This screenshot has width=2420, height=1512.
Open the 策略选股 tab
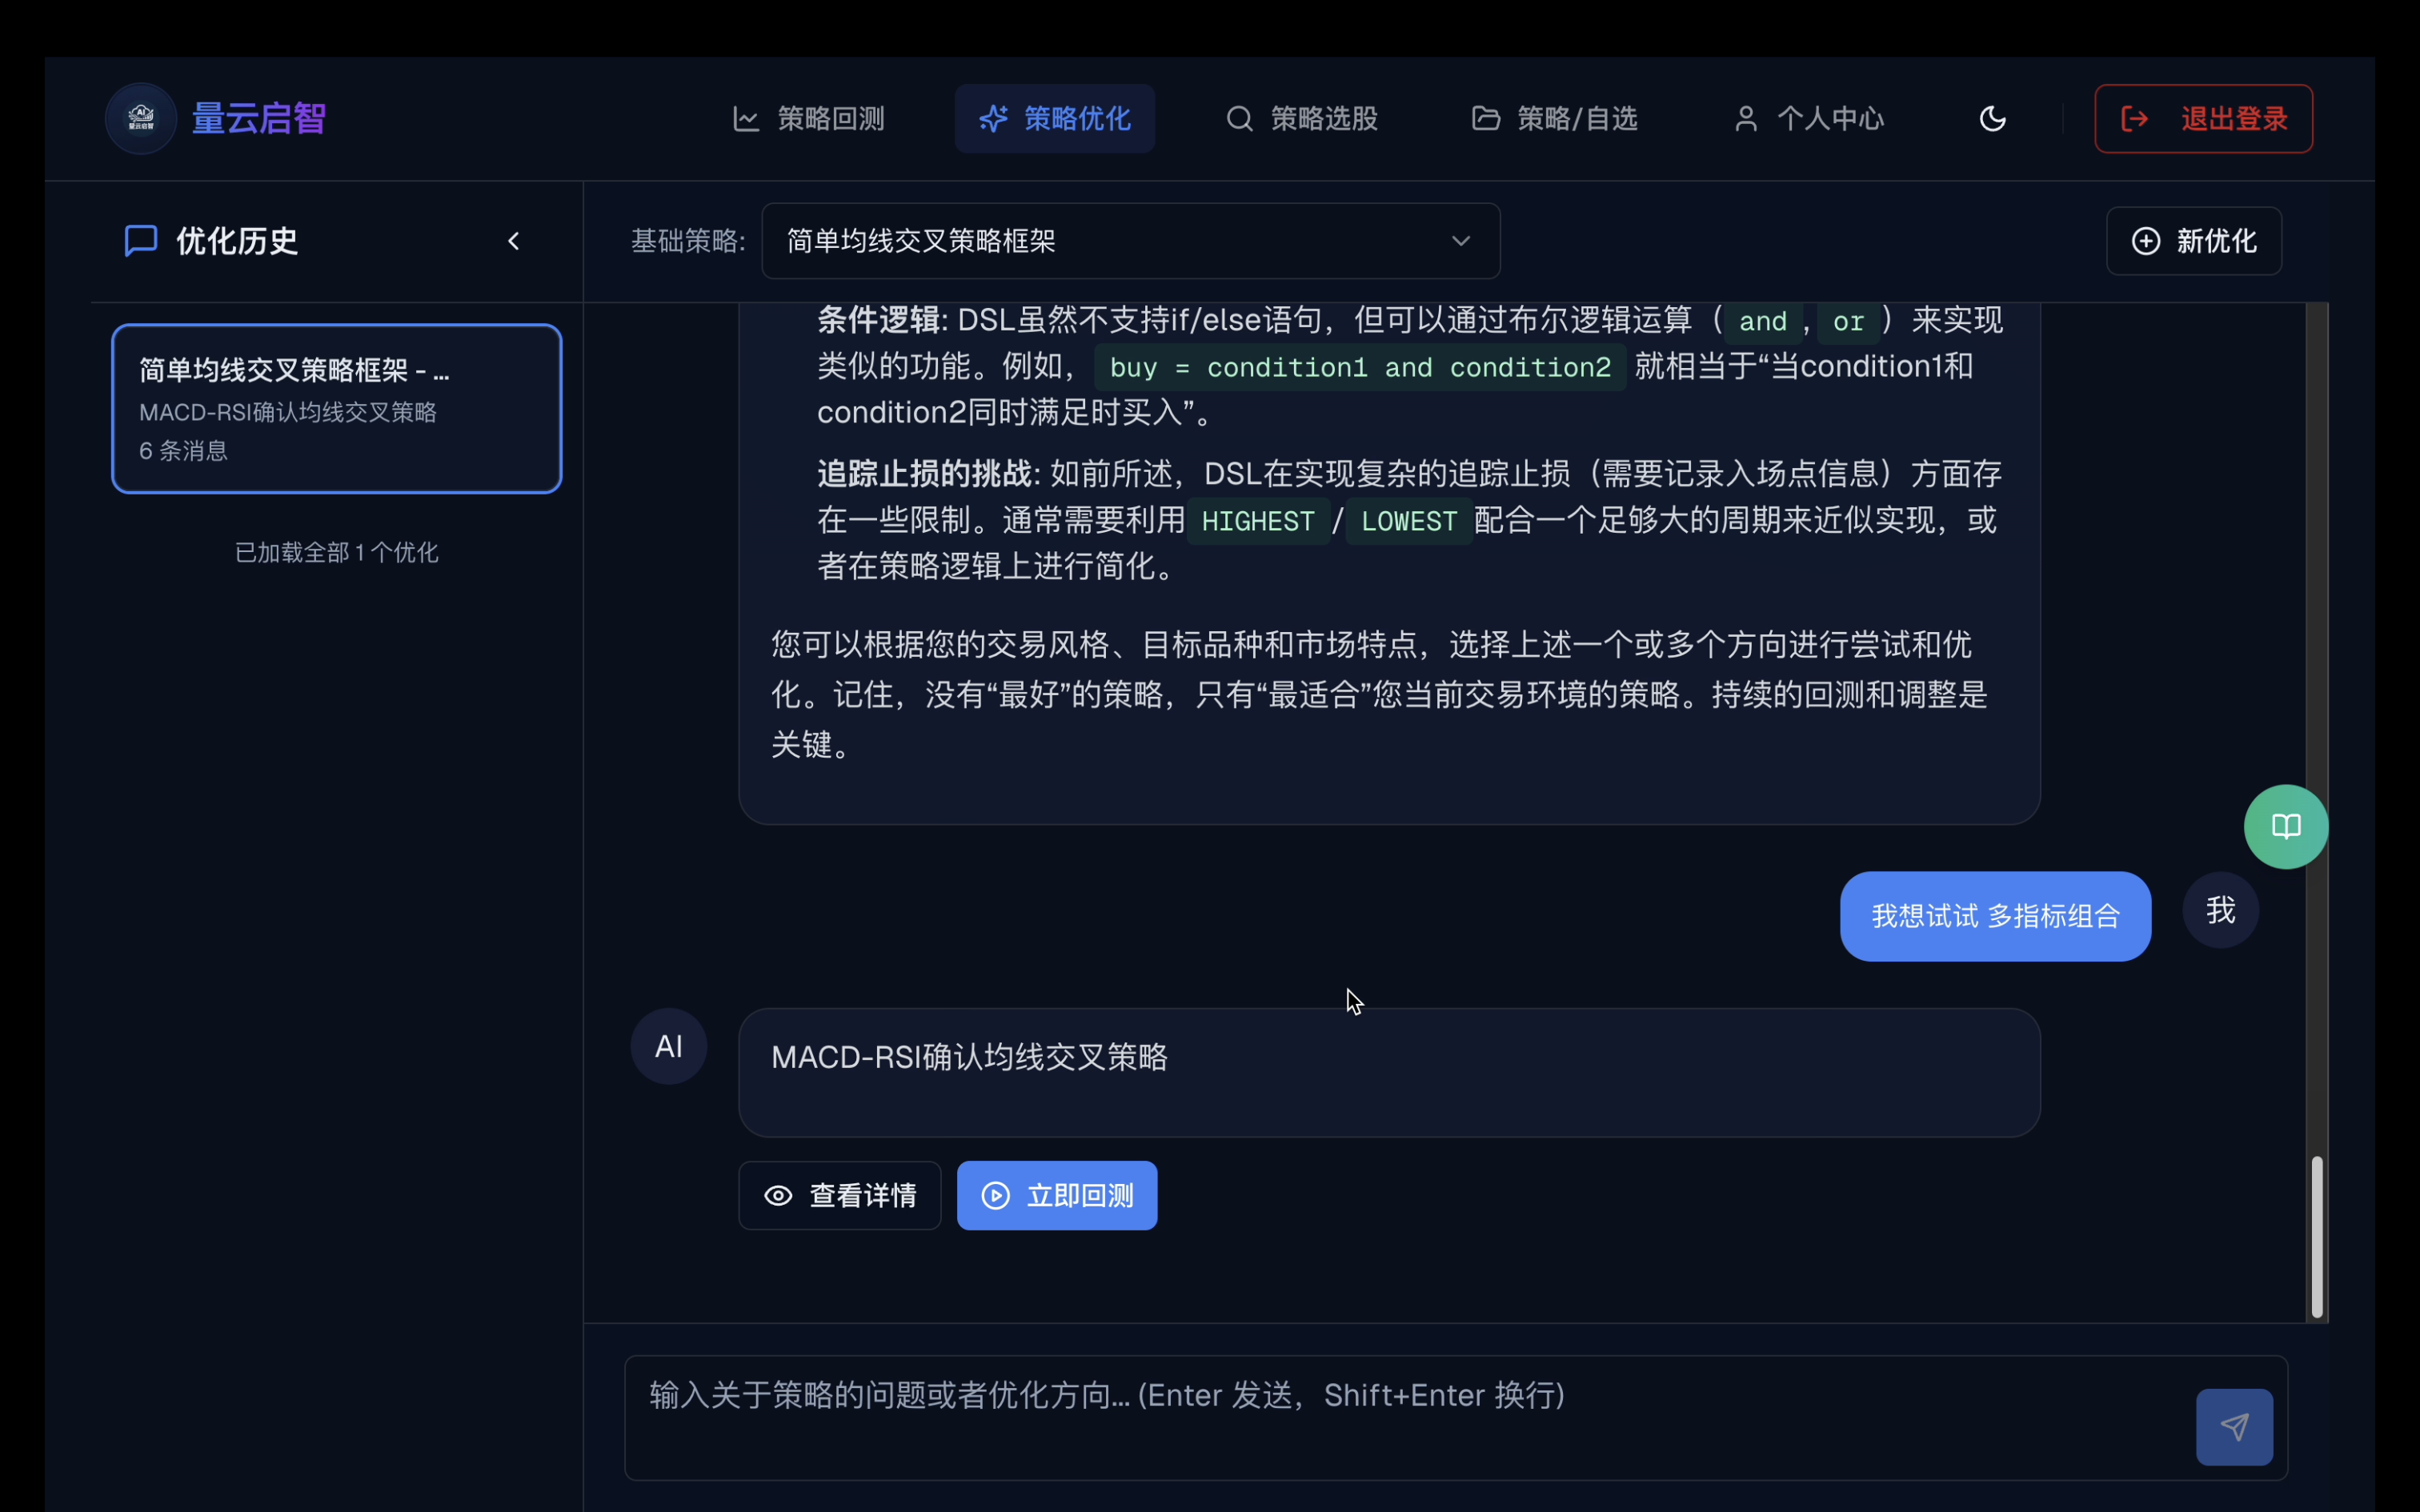[x=1301, y=118]
